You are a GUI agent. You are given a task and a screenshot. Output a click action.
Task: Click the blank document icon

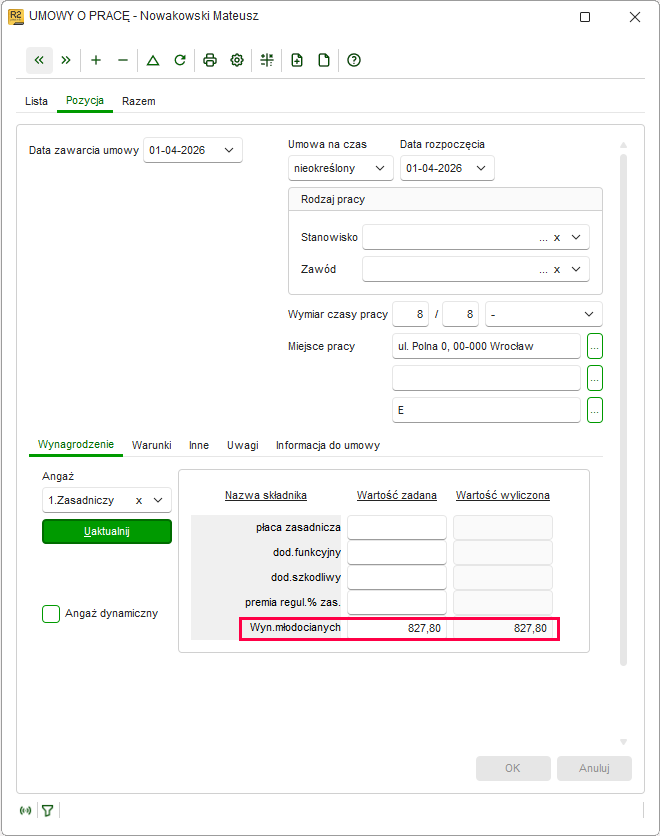(324, 60)
